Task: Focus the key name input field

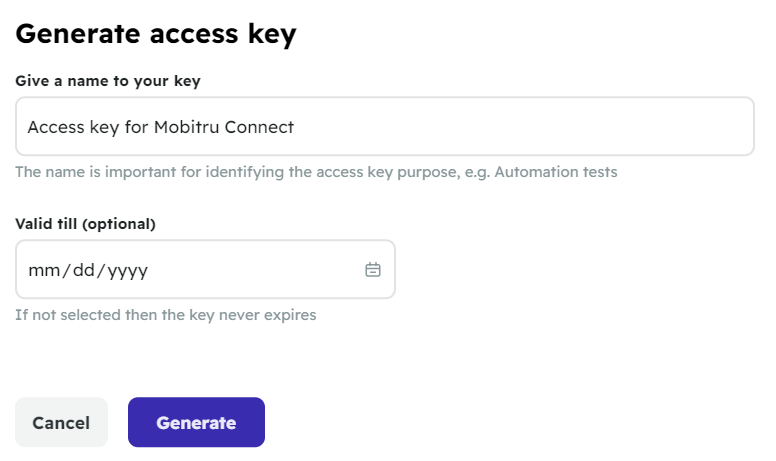Action: point(385,127)
